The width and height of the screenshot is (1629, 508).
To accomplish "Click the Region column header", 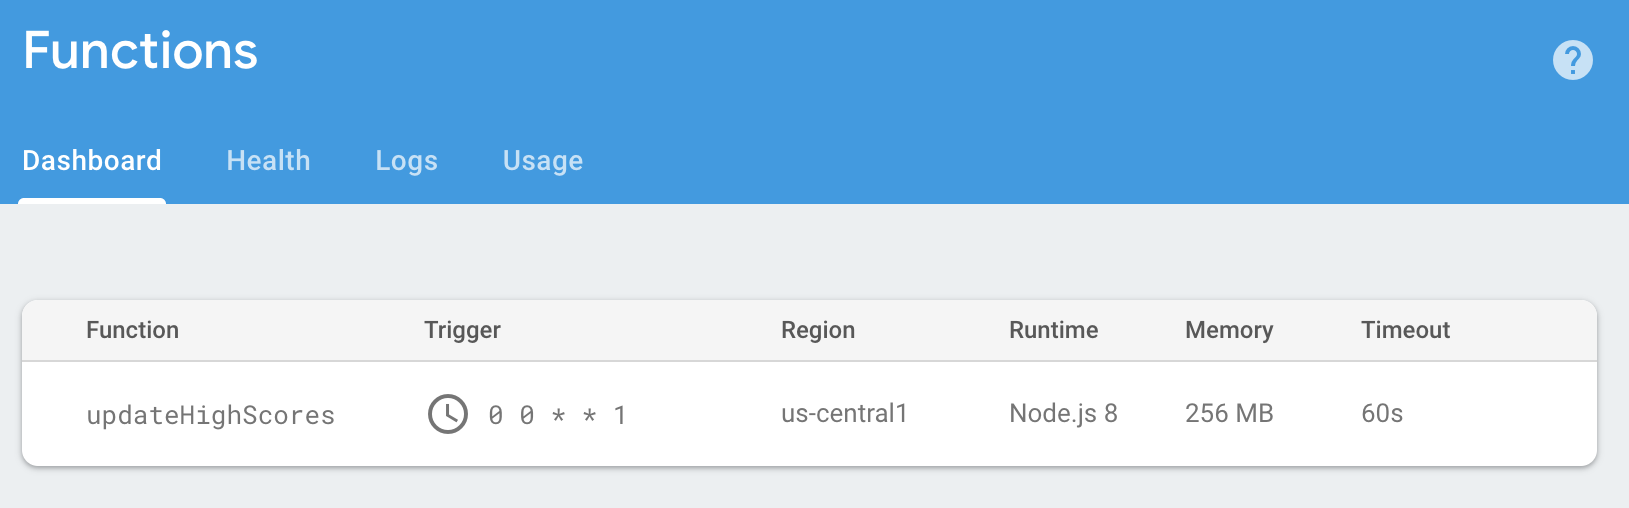I will click(x=818, y=330).
